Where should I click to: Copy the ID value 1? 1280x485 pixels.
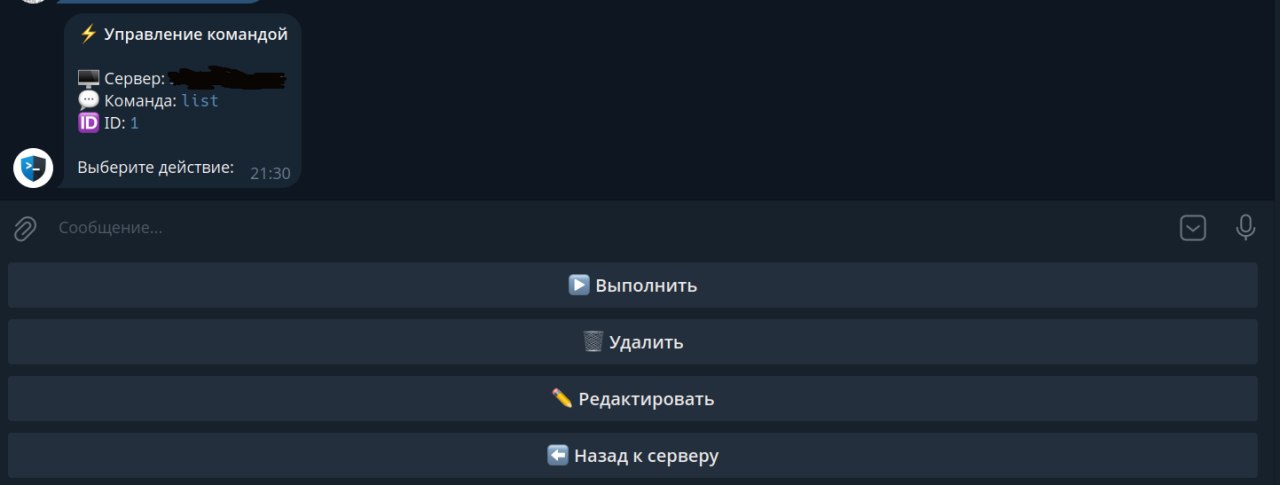(134, 123)
